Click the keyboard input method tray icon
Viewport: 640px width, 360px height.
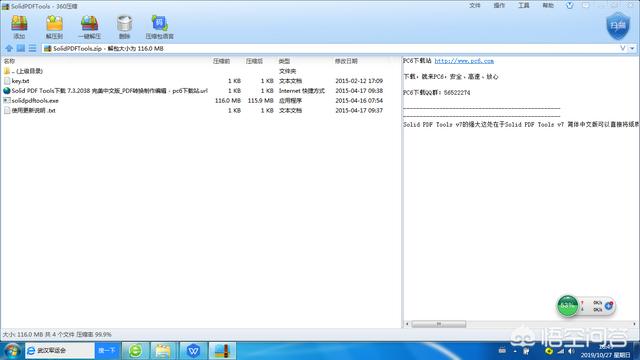coord(502,351)
